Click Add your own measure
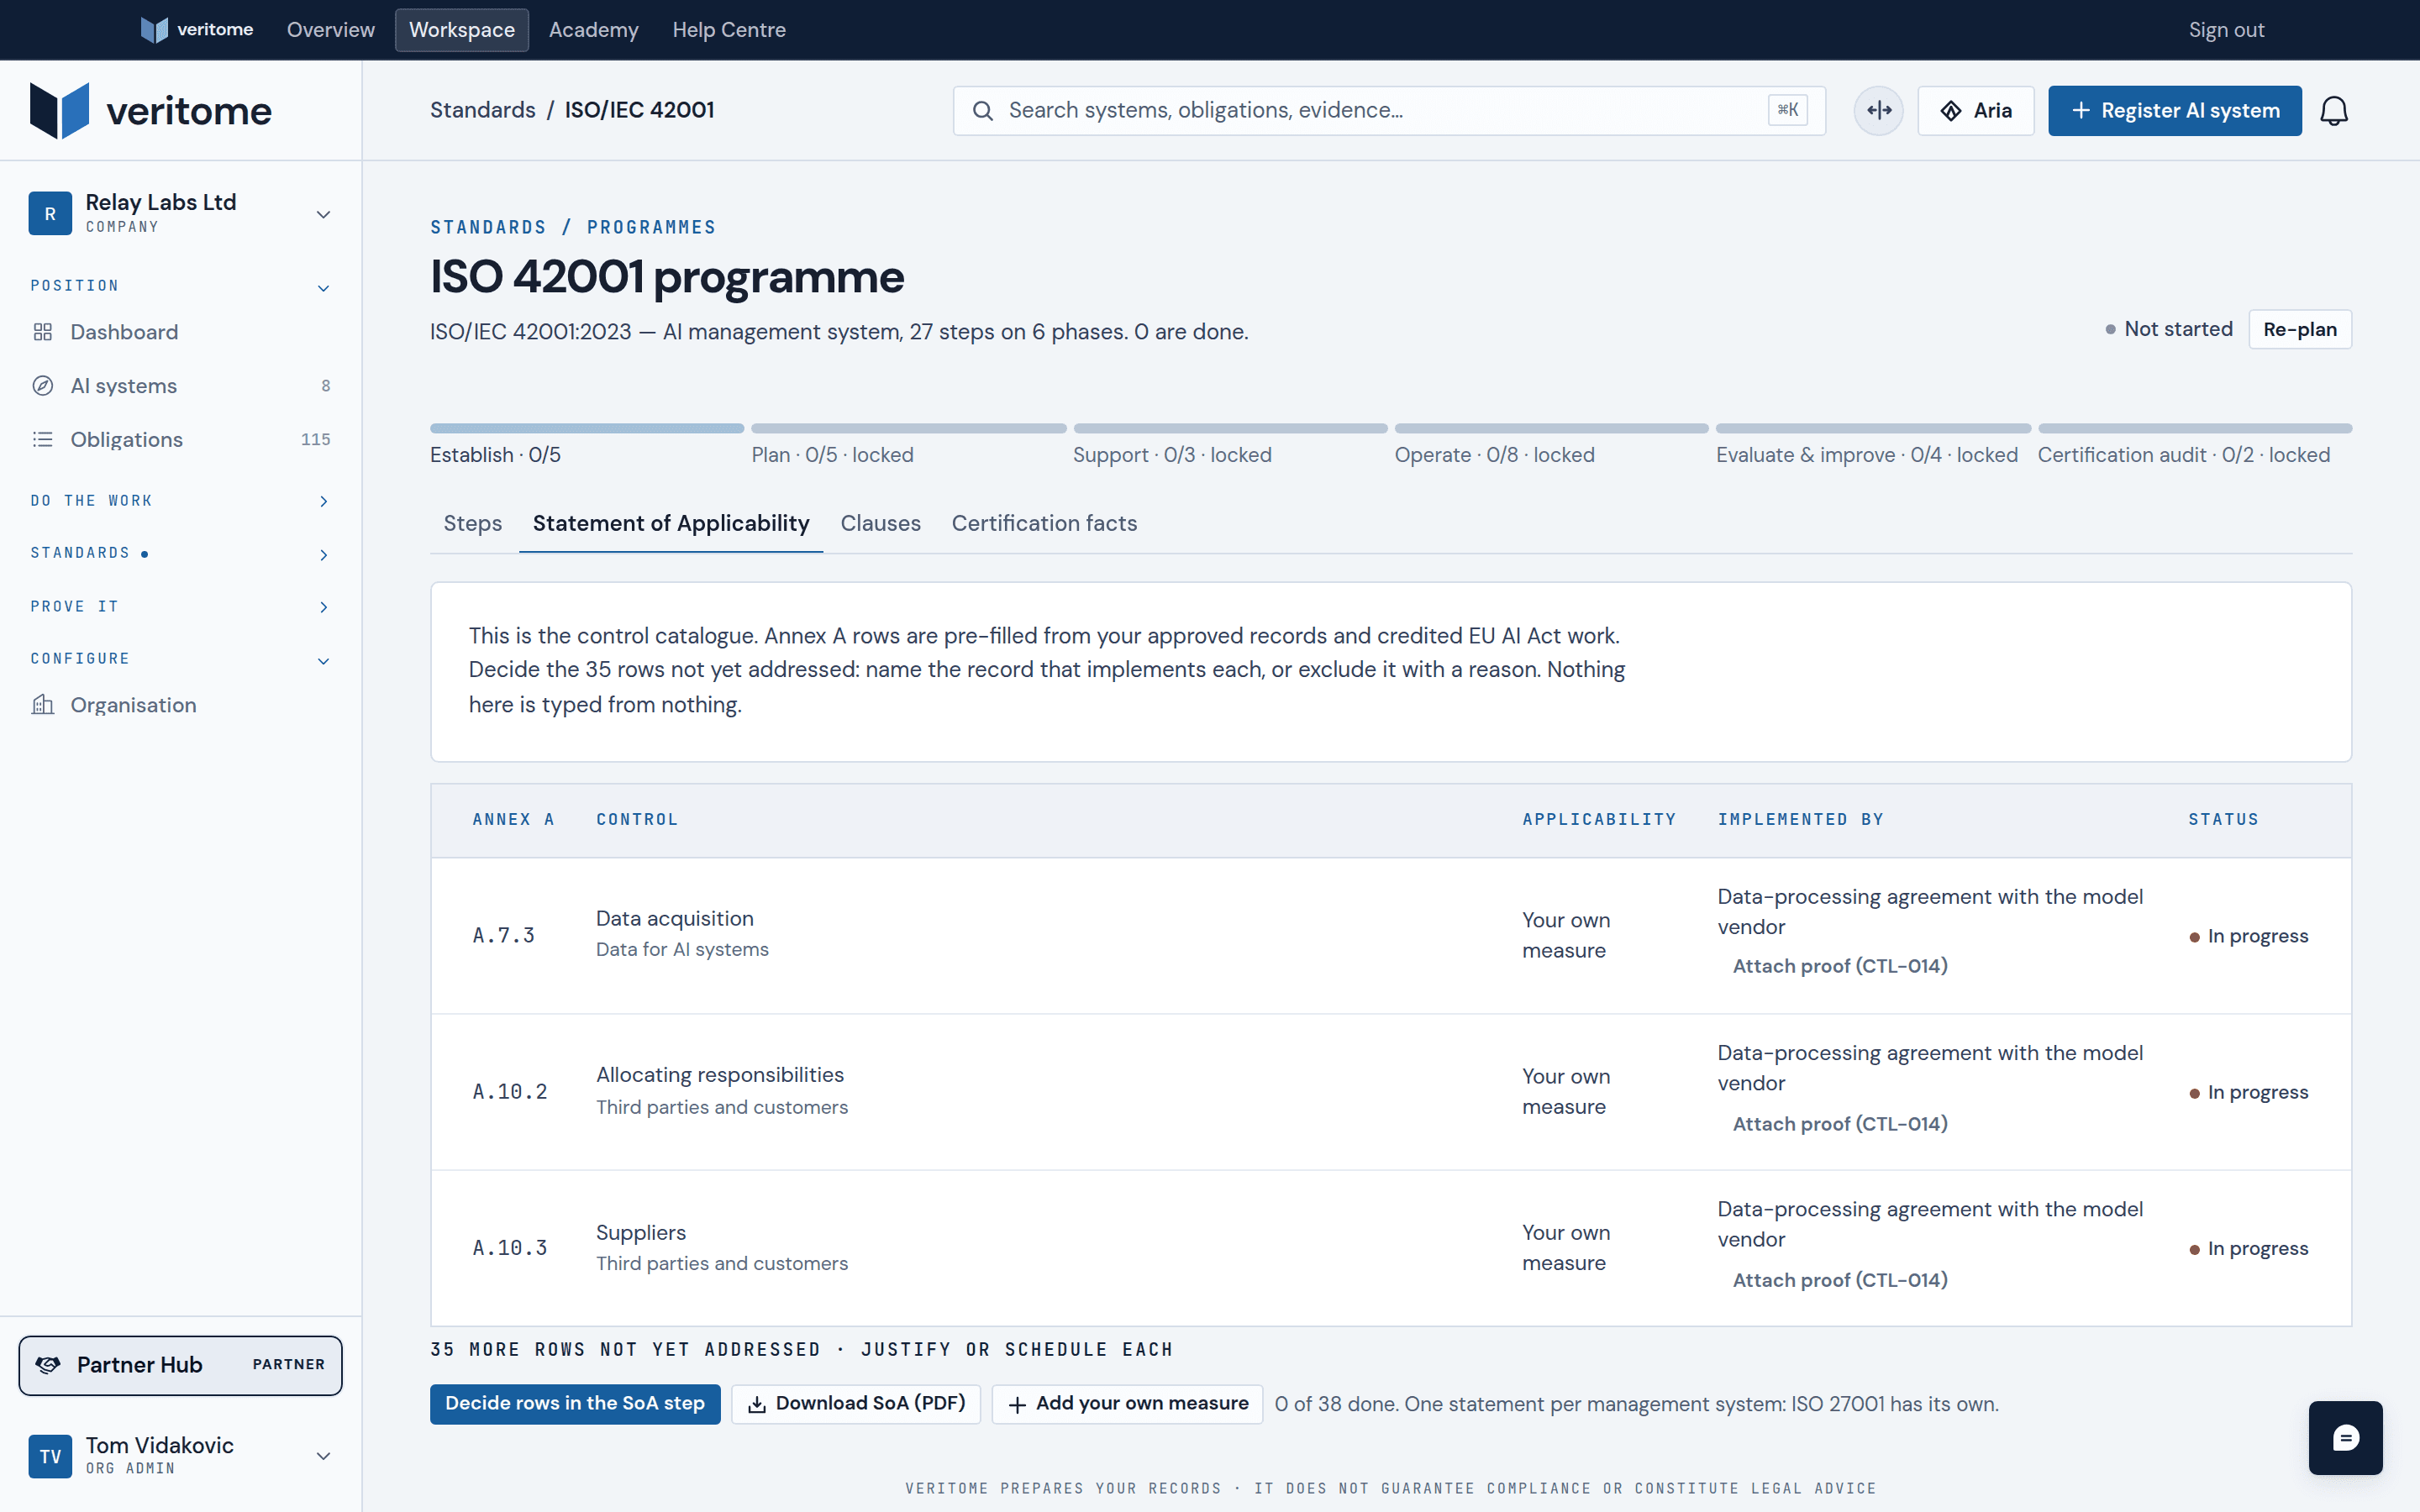 (1127, 1403)
